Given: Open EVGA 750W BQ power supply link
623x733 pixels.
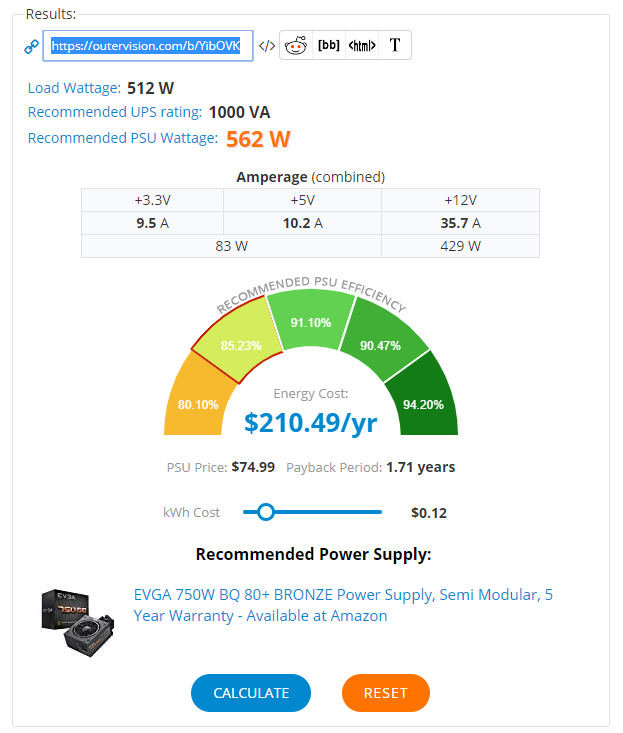Looking at the screenshot, I should click(343, 605).
